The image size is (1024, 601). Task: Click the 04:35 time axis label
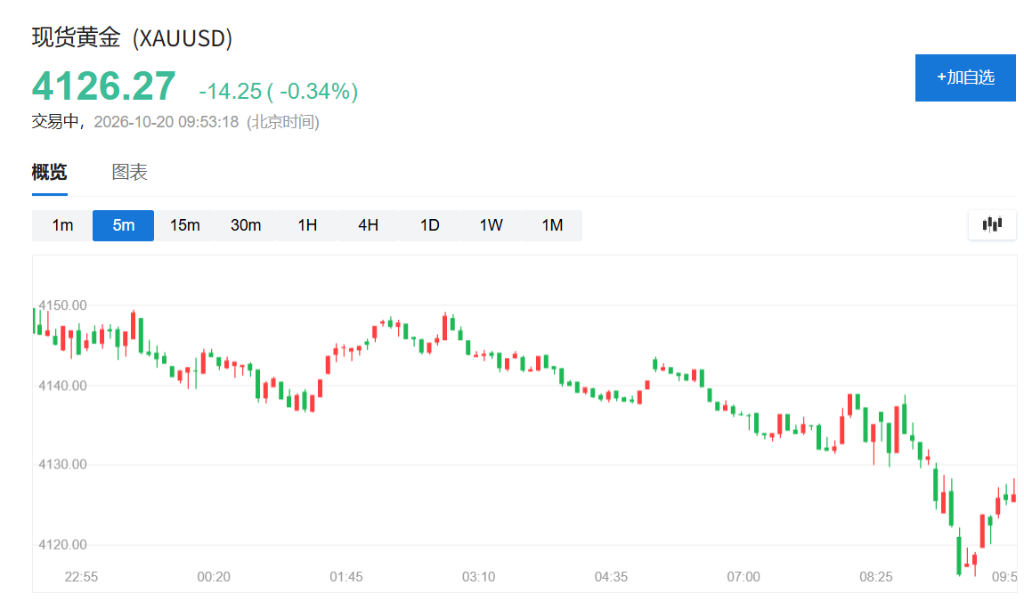click(x=611, y=577)
